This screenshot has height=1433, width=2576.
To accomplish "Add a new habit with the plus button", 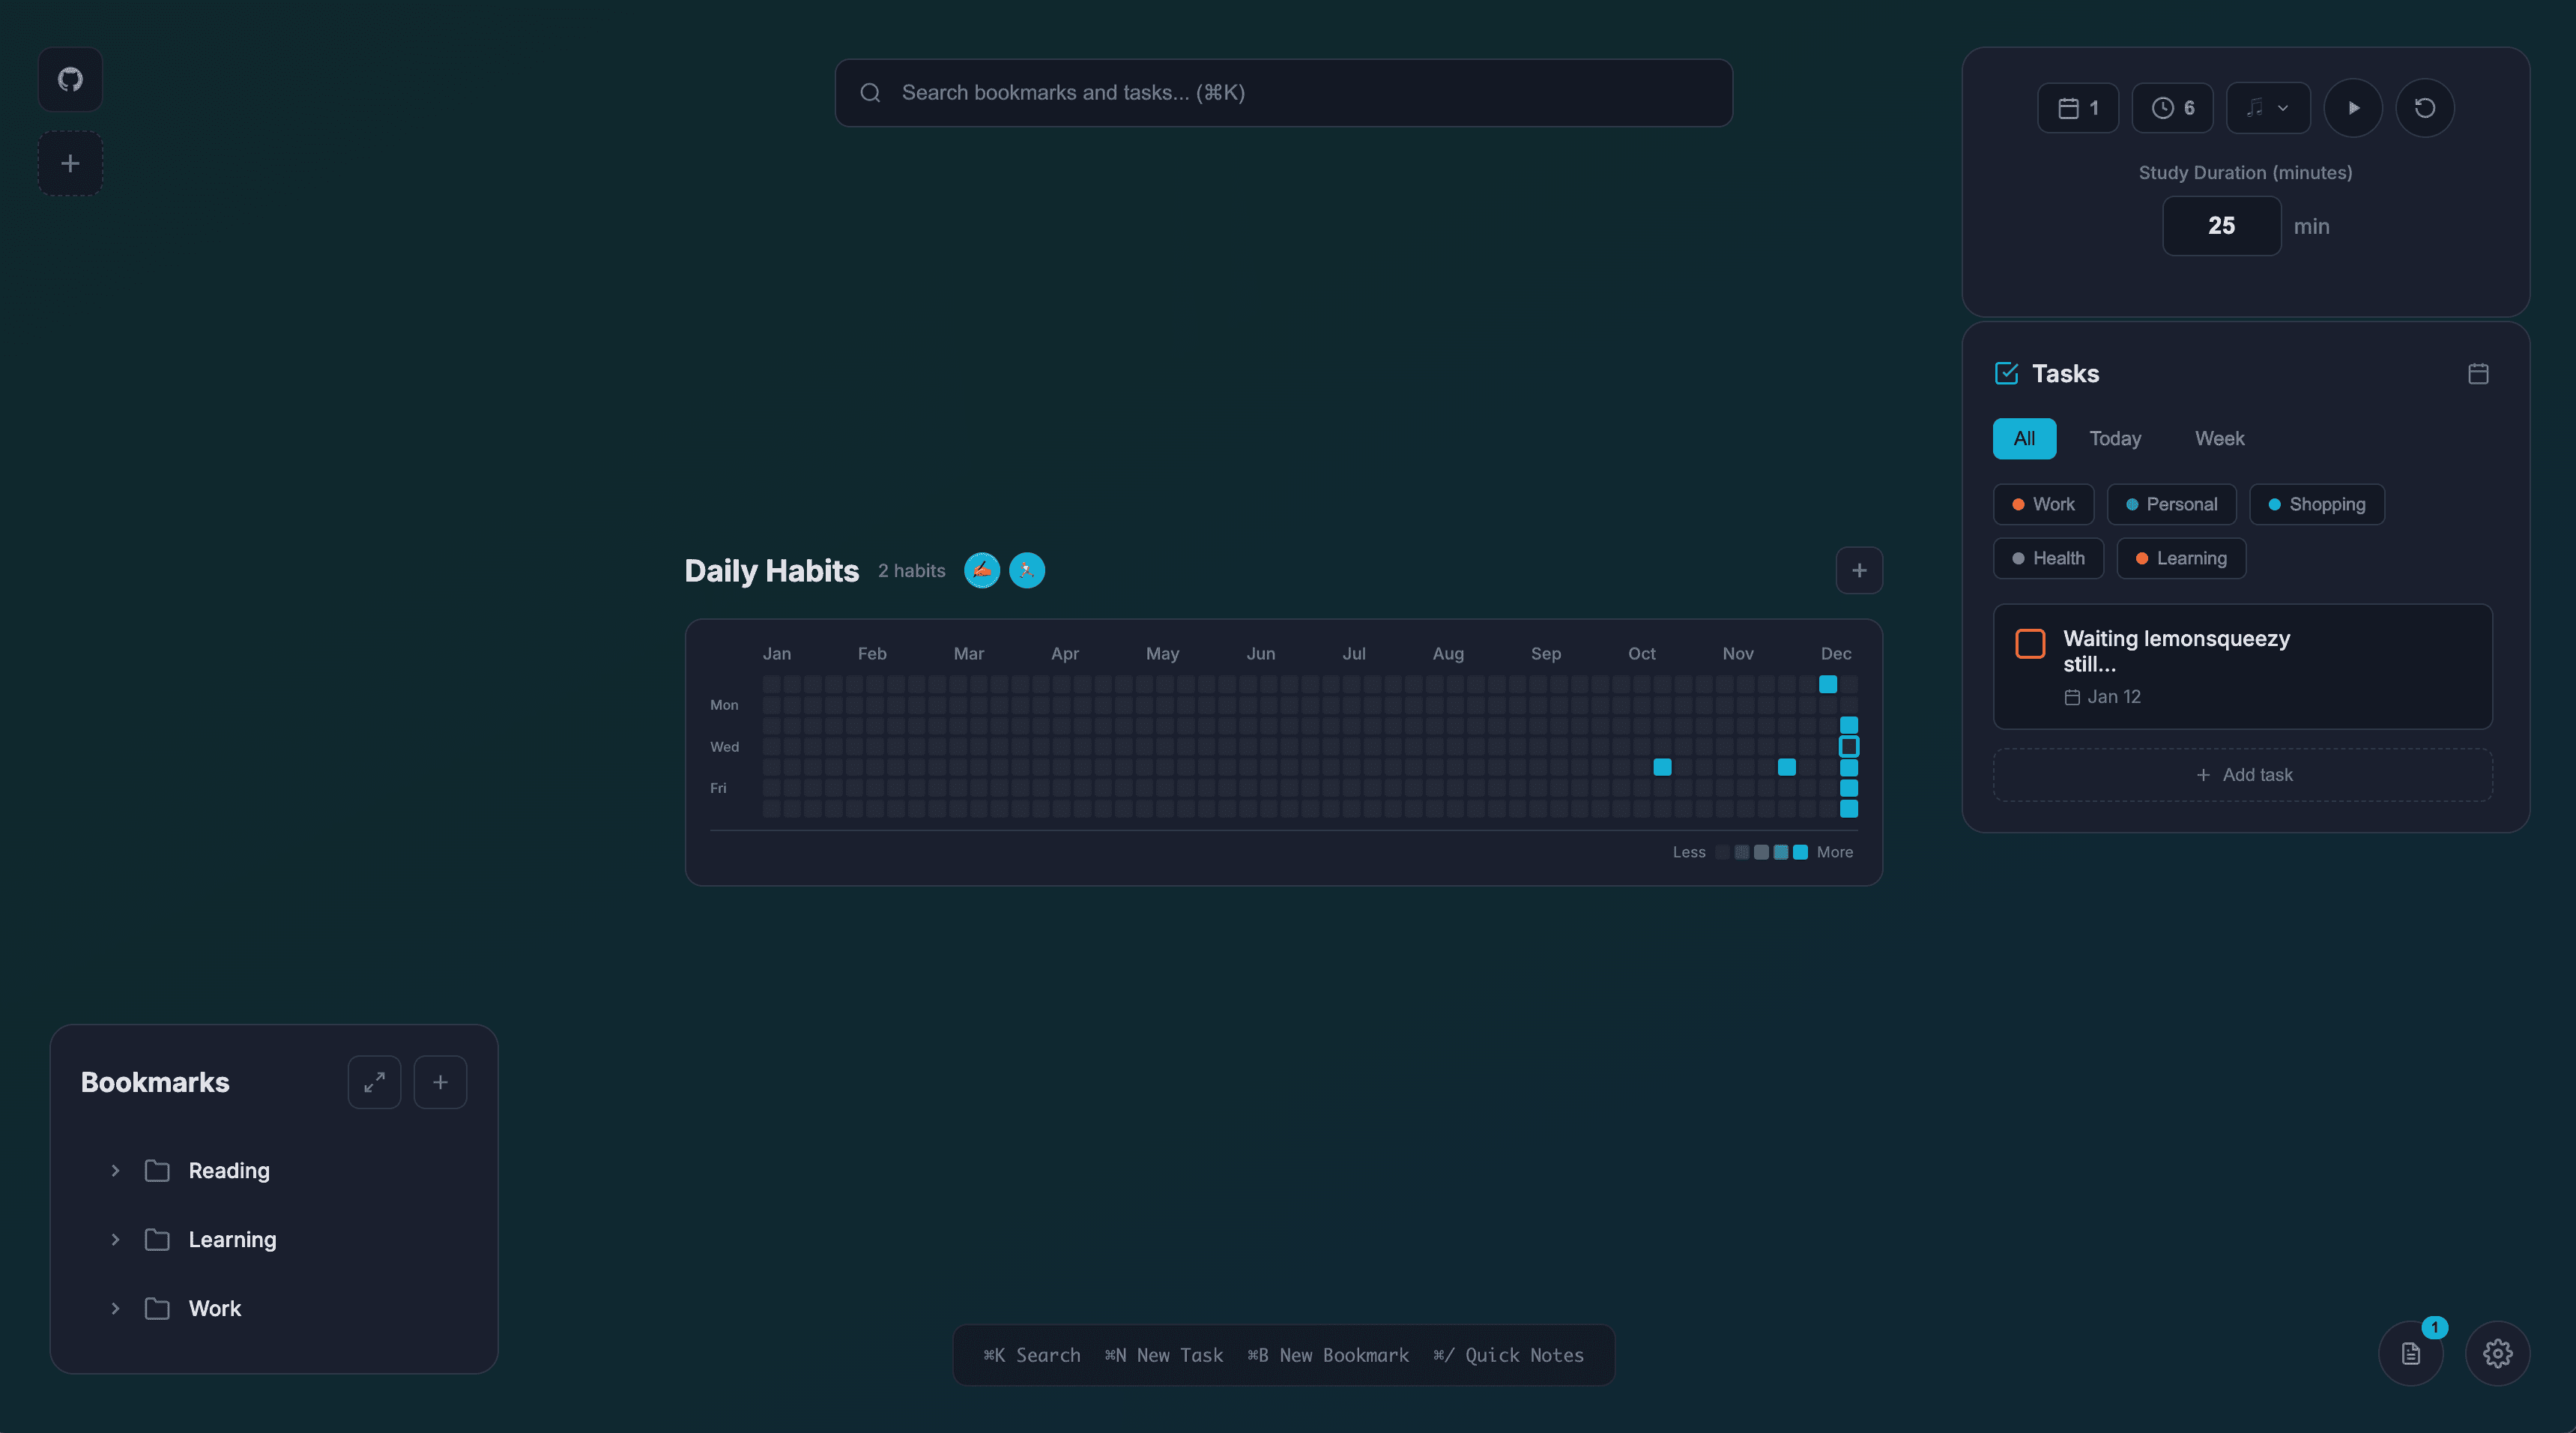I will [1858, 570].
